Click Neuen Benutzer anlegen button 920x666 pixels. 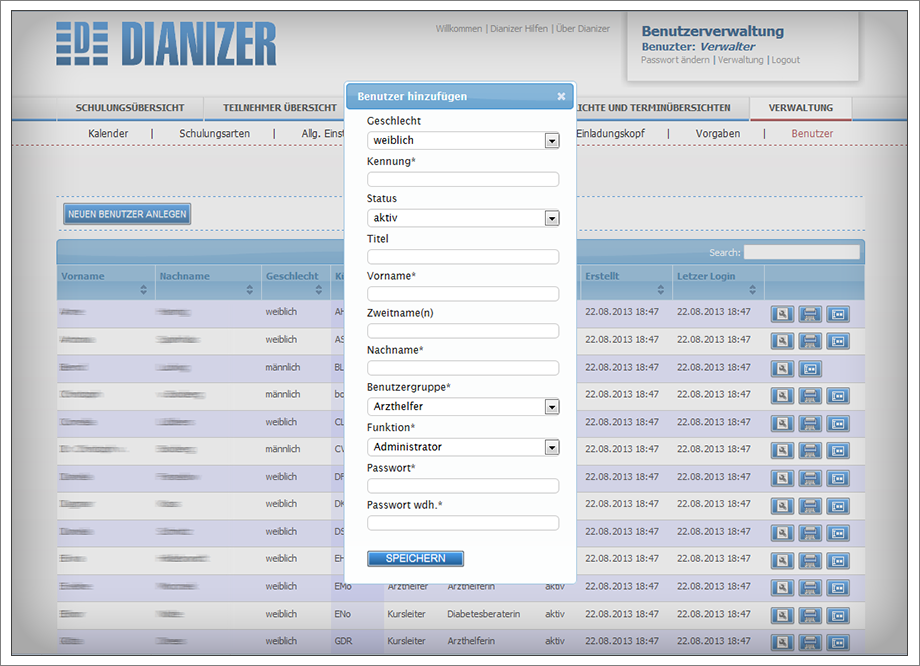point(127,214)
